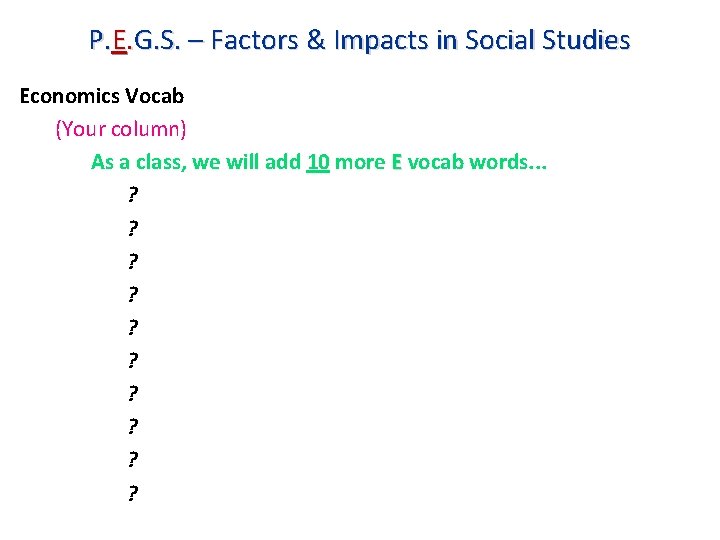
Task: Click the first question mark bullet
Action: click(x=133, y=195)
